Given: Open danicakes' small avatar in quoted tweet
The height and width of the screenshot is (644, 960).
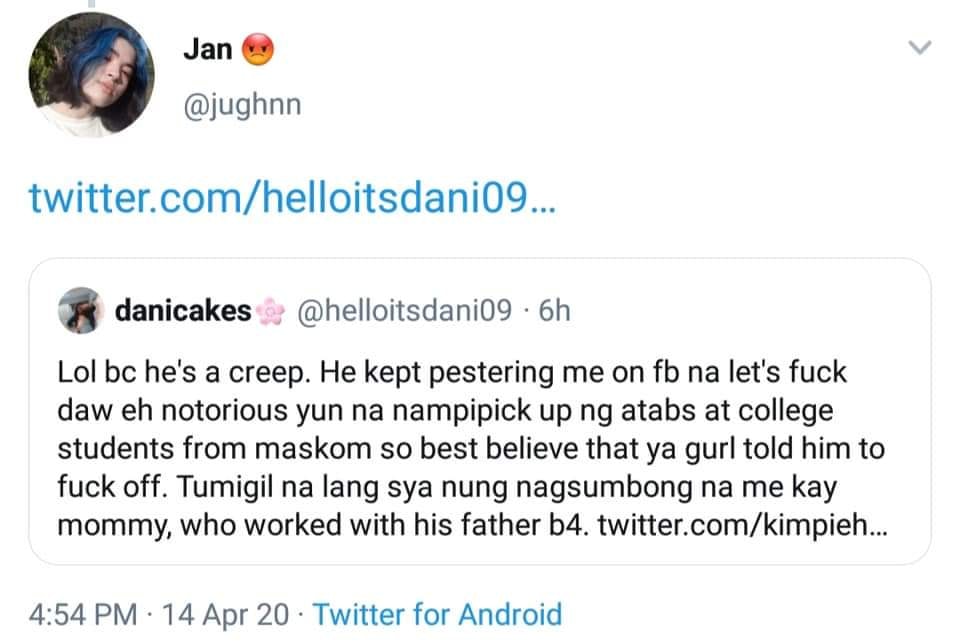Looking at the screenshot, I should pyautogui.click(x=80, y=311).
